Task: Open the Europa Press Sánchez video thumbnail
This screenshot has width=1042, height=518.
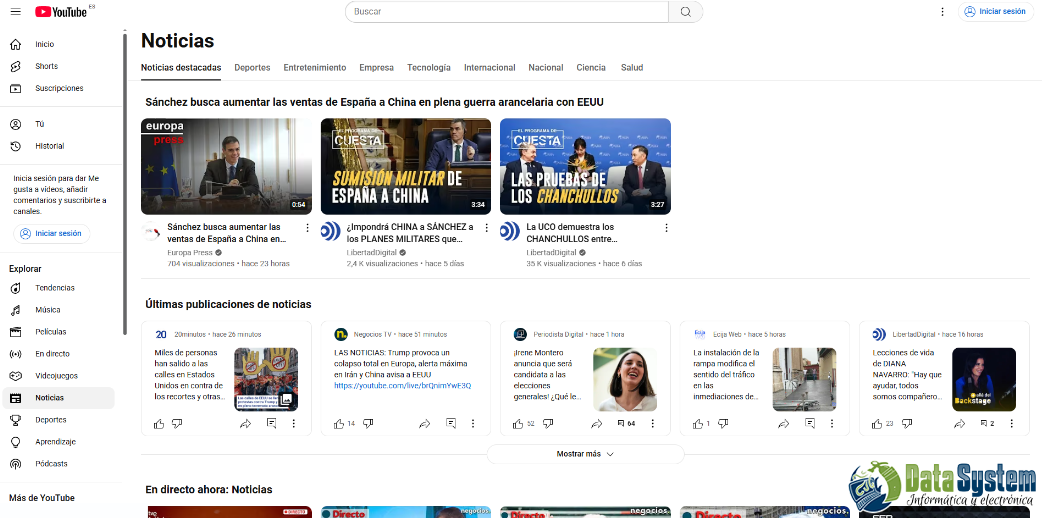Action: [227, 166]
